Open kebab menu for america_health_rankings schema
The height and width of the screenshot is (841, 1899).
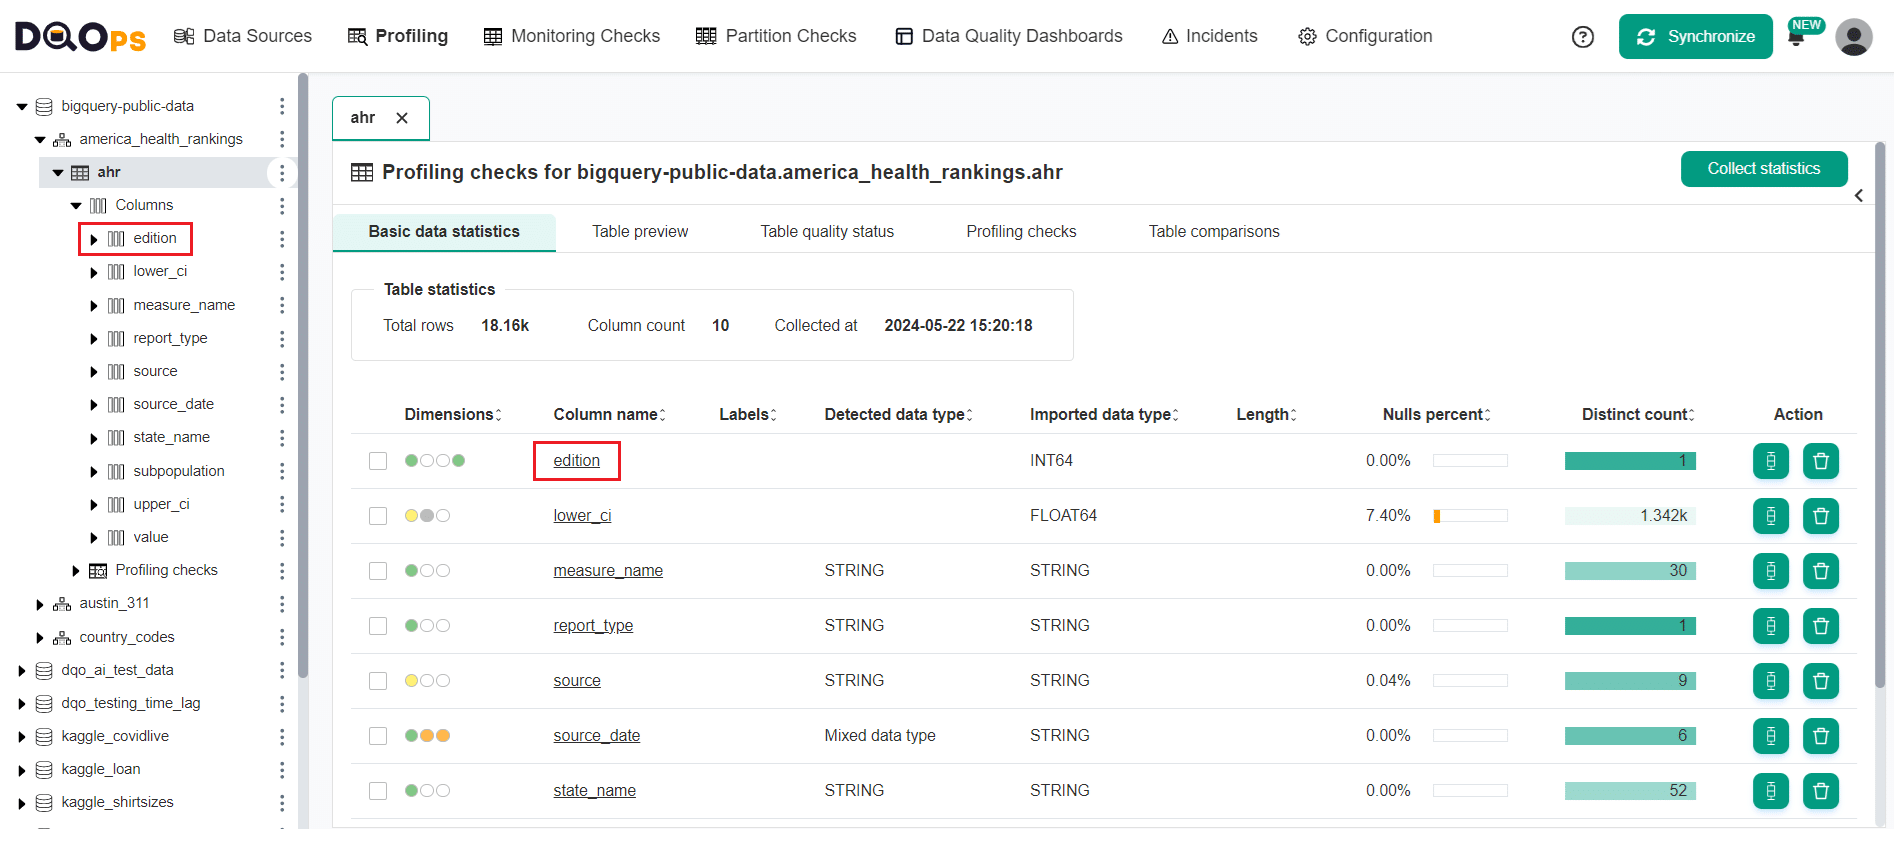(282, 139)
